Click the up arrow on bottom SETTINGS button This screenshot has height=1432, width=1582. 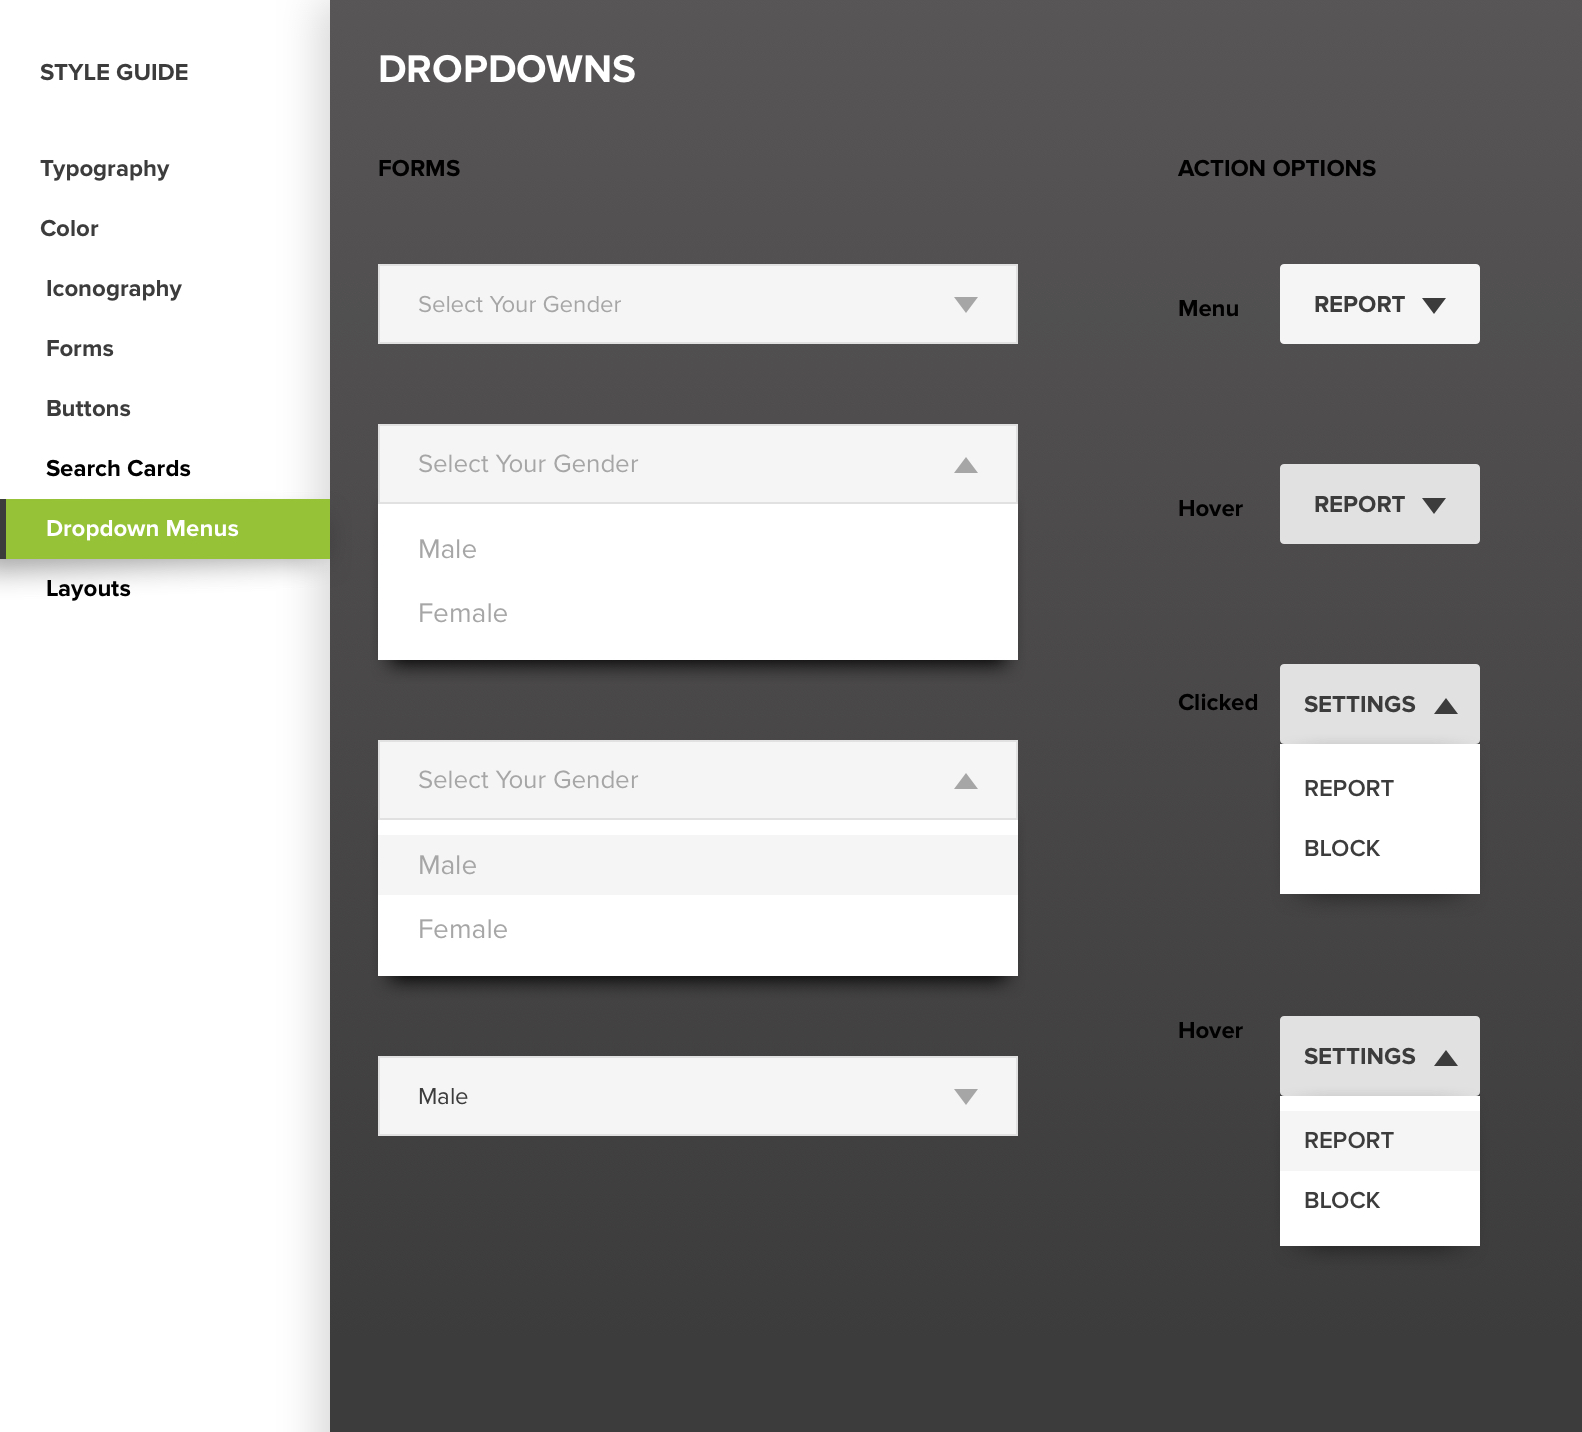1446,1057
